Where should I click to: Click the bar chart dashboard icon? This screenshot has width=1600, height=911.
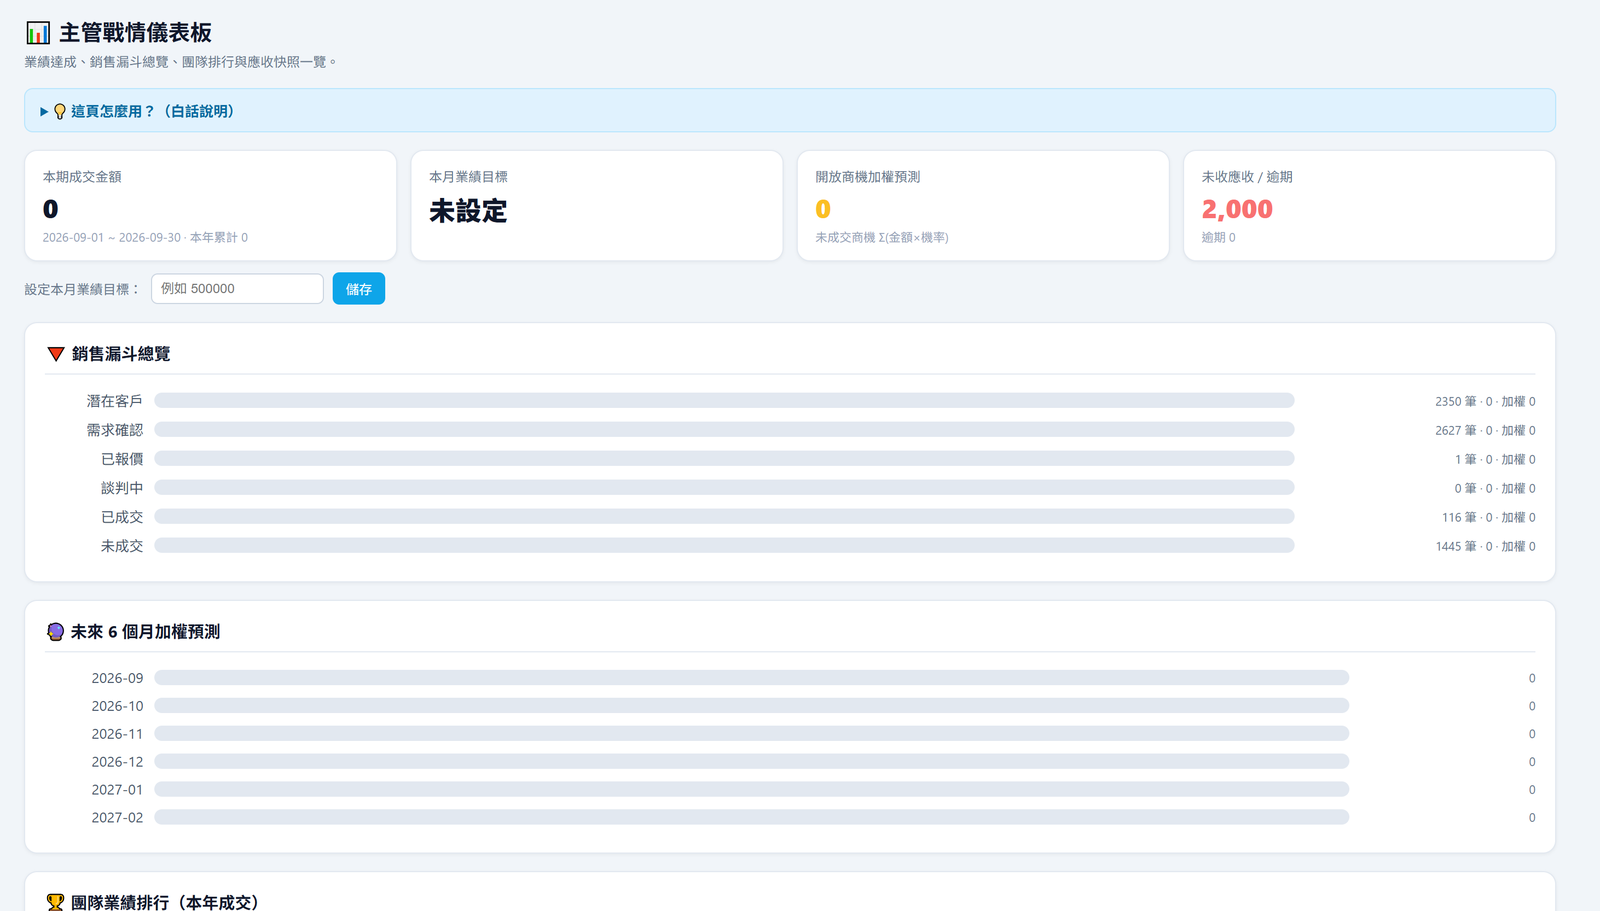[38, 33]
